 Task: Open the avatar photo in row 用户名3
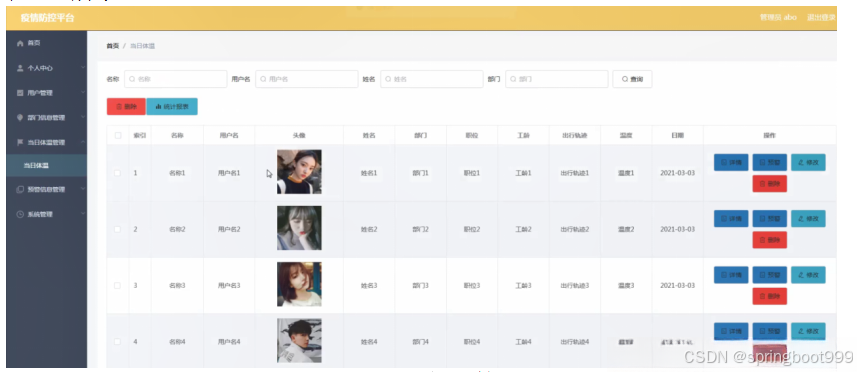click(299, 284)
